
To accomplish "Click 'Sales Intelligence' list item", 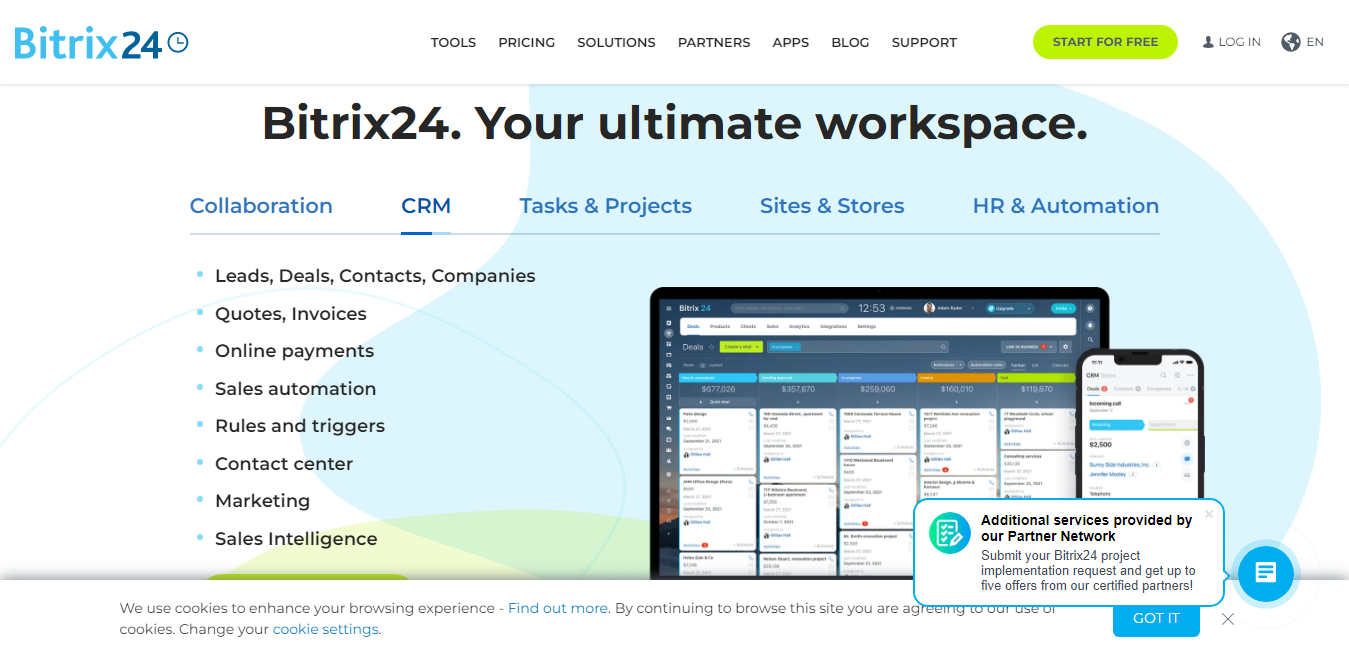I will [x=296, y=539].
